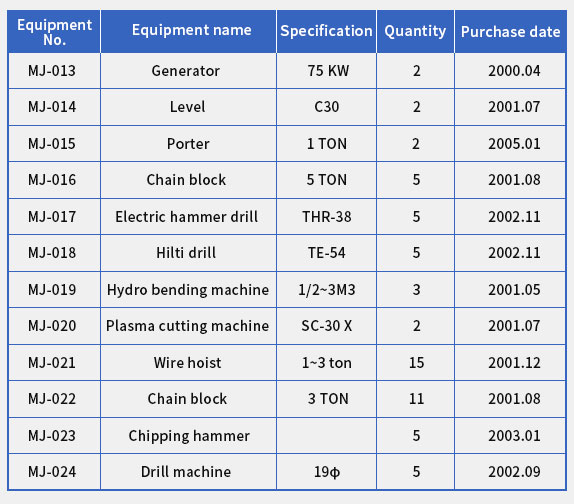Click the Equipment No. column header

click(x=54, y=31)
